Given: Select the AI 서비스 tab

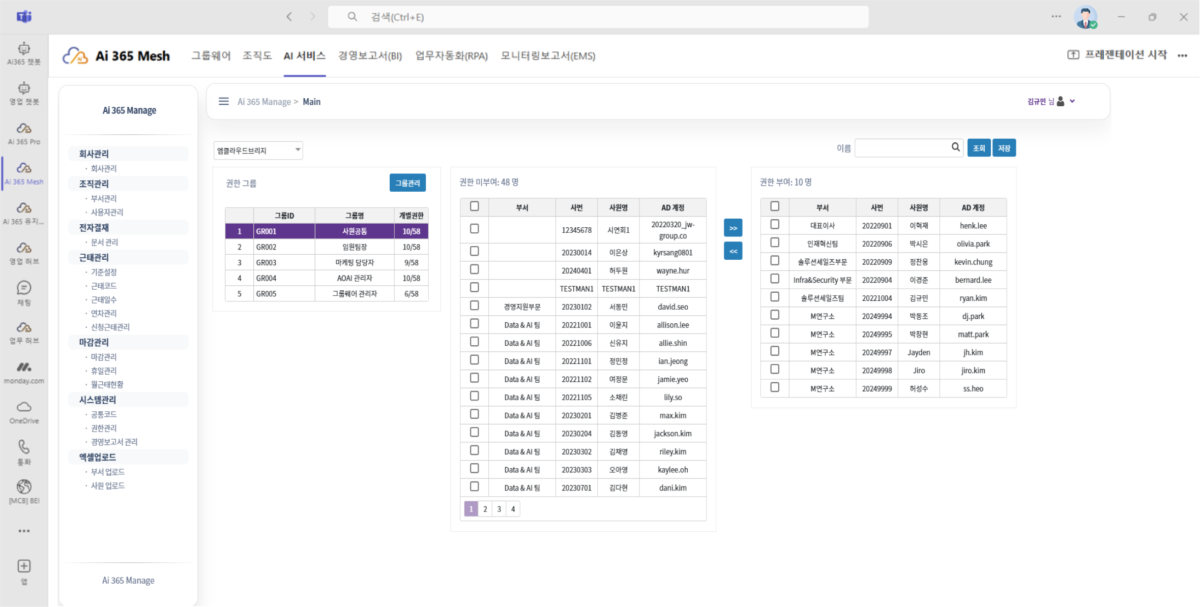Looking at the screenshot, I should 304,56.
